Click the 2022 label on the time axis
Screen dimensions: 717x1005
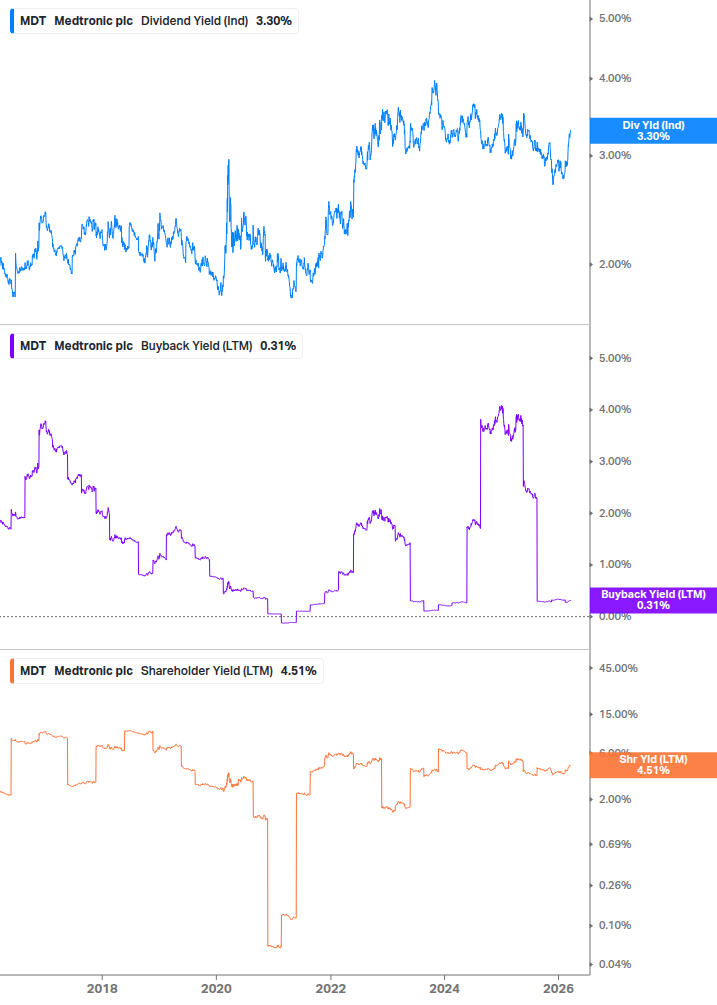[331, 988]
